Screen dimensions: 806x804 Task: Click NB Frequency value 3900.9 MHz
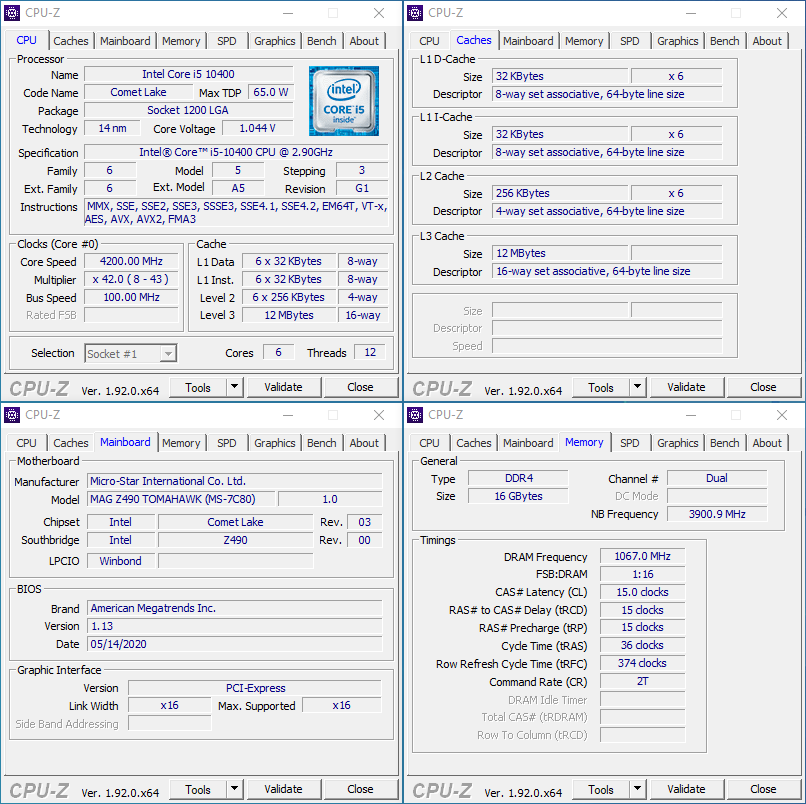click(717, 514)
